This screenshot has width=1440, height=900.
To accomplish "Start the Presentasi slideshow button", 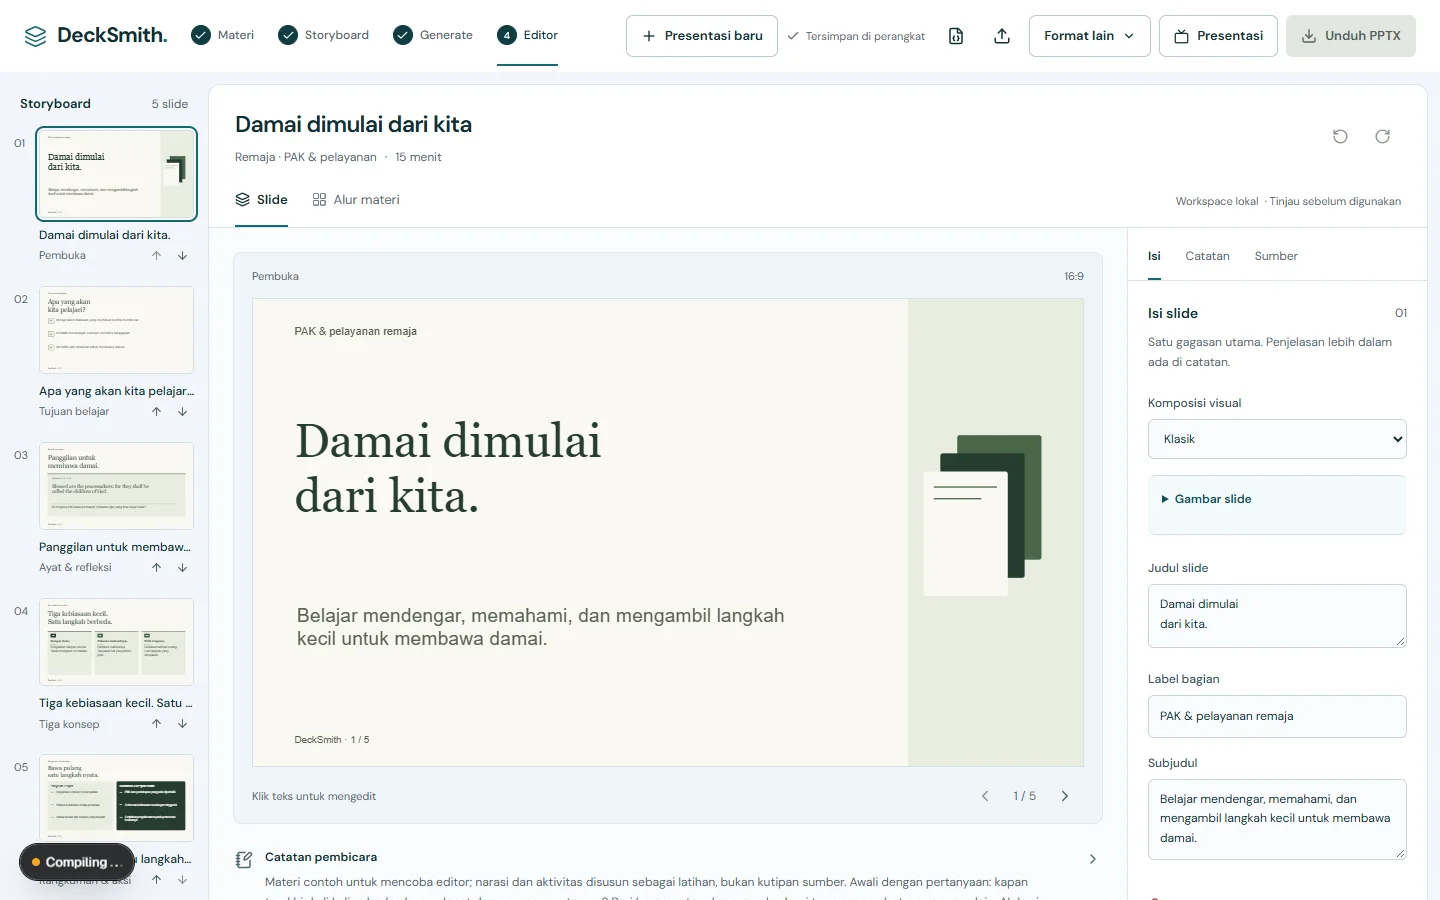I will (x=1218, y=36).
